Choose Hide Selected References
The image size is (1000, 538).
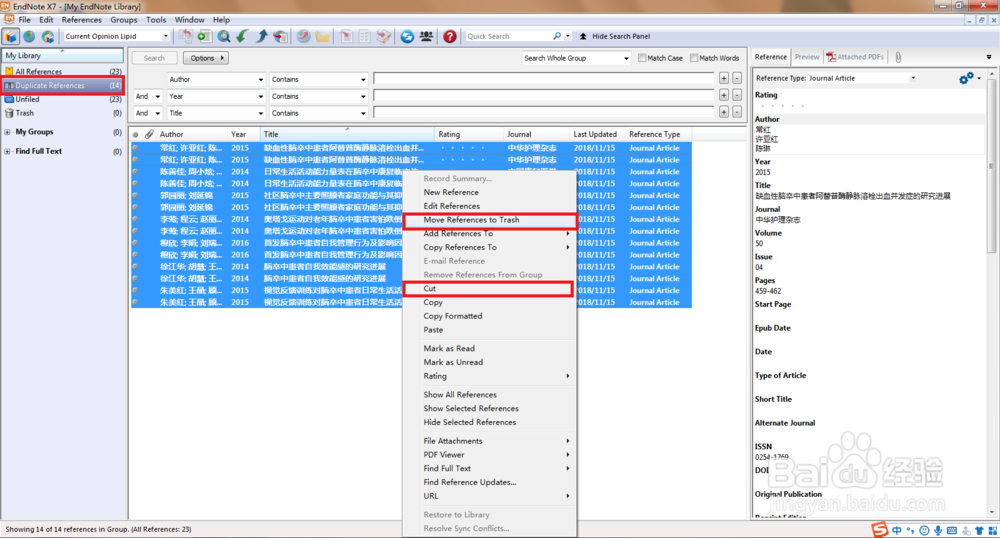pos(469,423)
